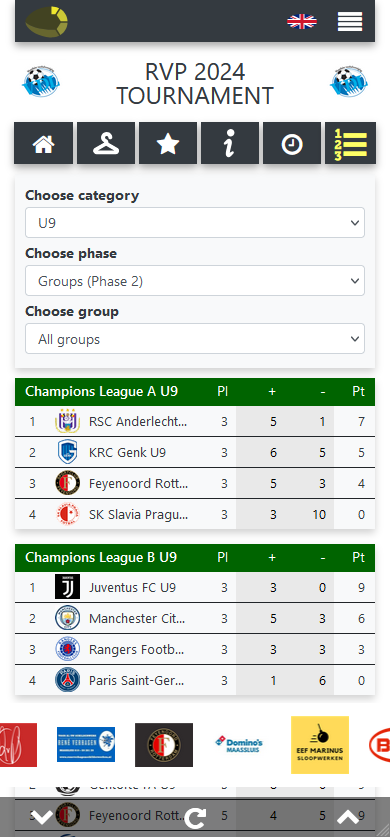The height and width of the screenshot is (837, 390).
Task: Click the up chevron in bottom bar
Action: [348, 817]
